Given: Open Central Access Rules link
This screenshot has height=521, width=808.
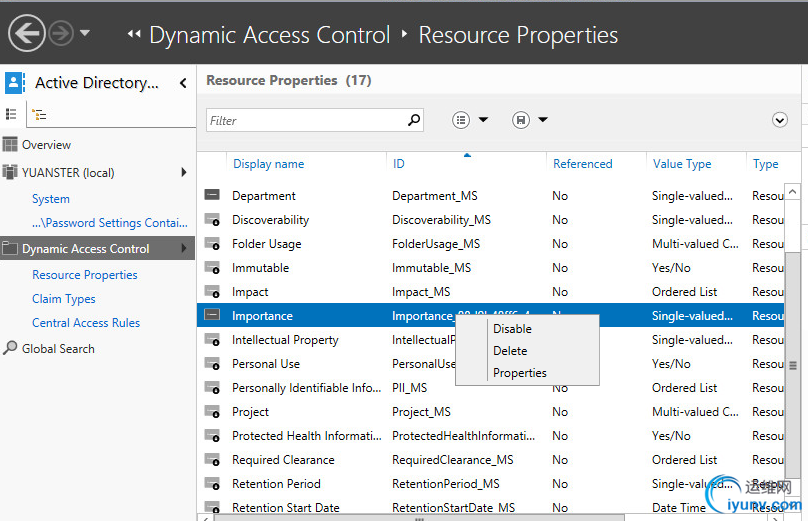Looking at the screenshot, I should [x=86, y=323].
